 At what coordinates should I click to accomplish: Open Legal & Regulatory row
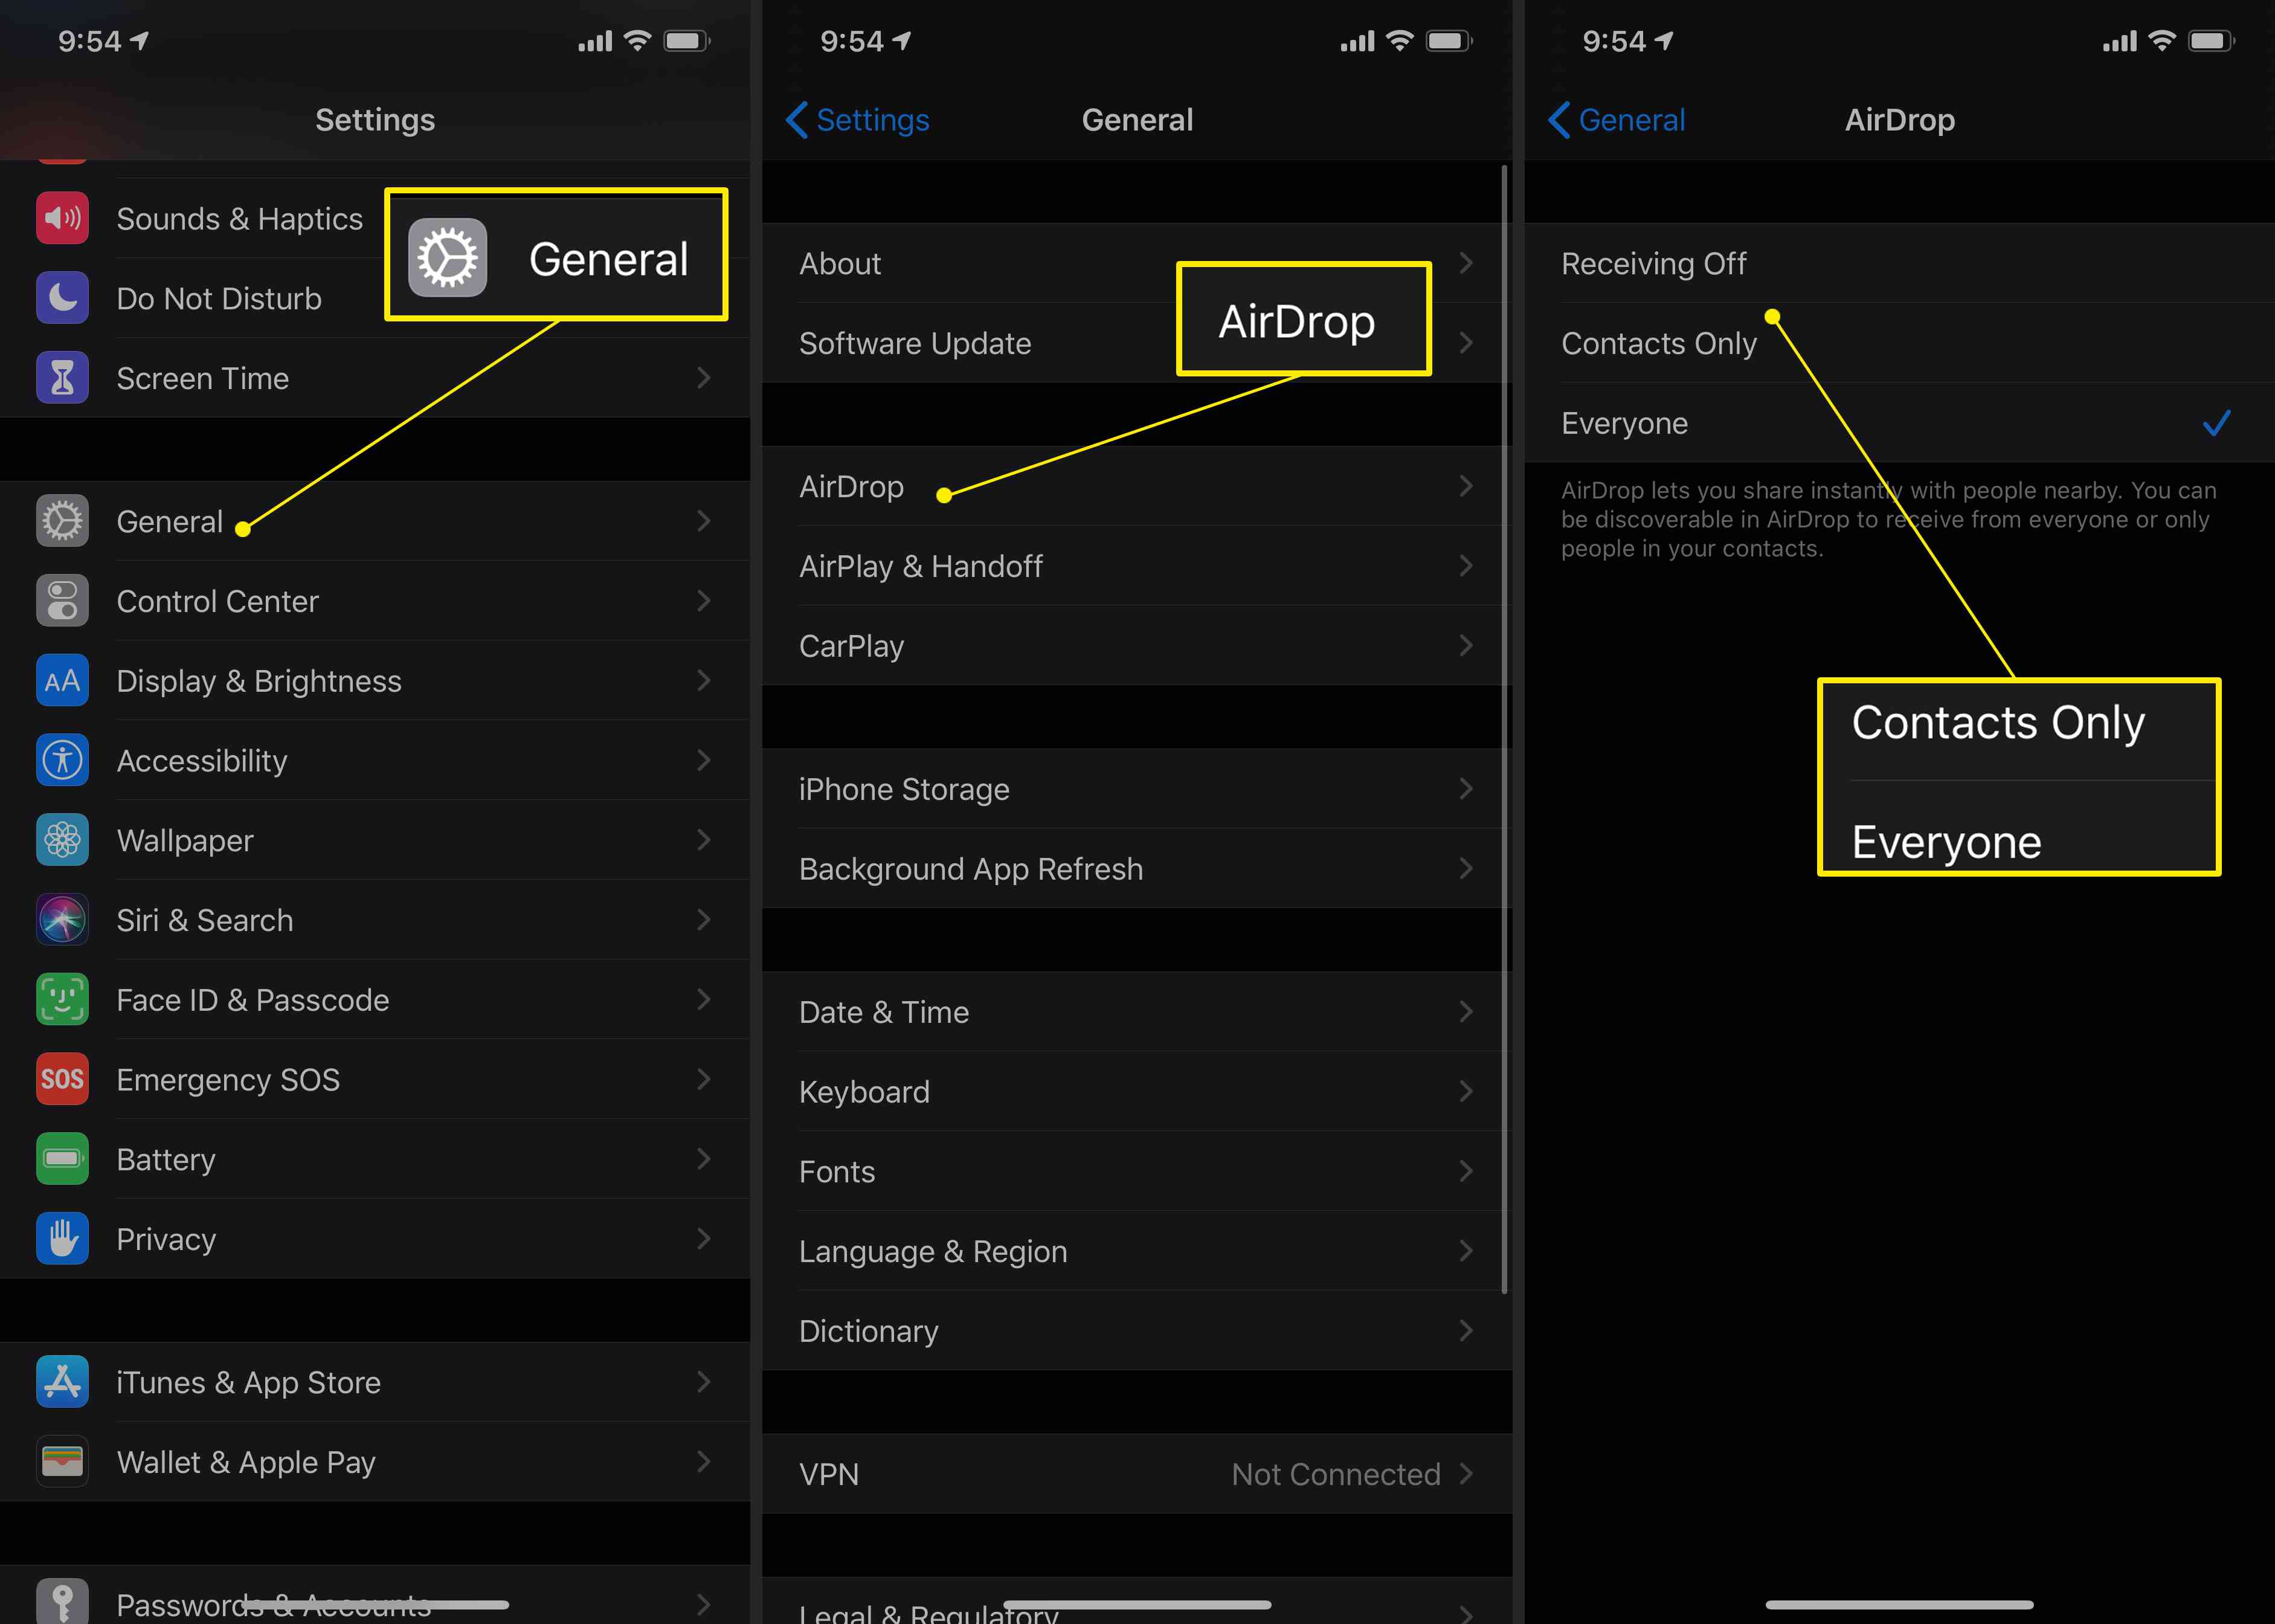[x=1137, y=1601]
